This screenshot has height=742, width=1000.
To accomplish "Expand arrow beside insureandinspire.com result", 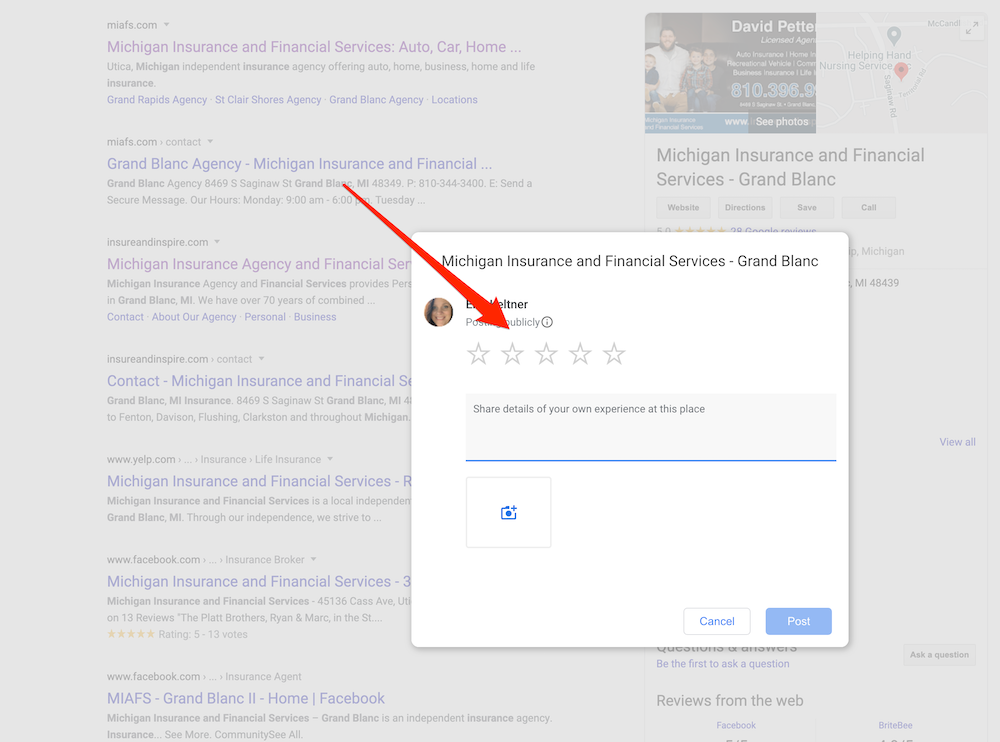I will (x=217, y=242).
